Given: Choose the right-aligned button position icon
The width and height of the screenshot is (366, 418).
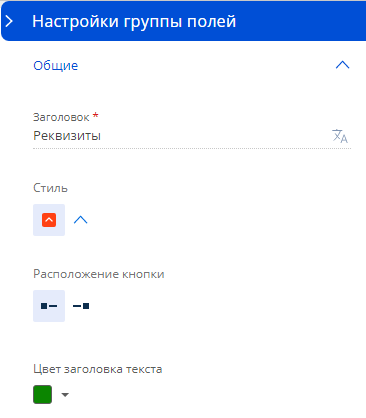Looking at the screenshot, I should tap(81, 306).
